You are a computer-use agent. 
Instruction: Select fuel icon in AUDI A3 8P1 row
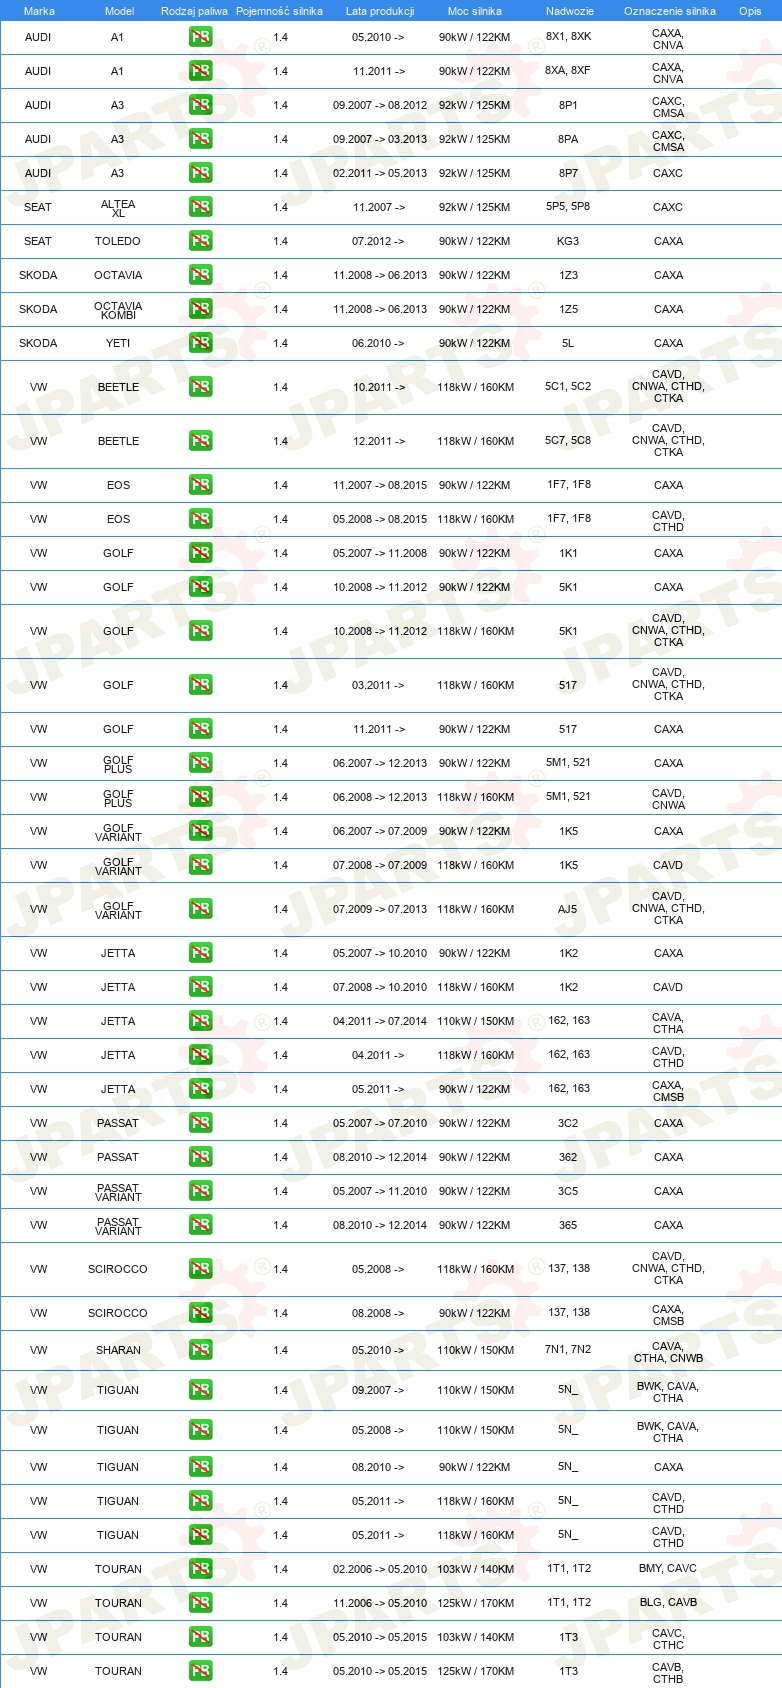point(200,105)
